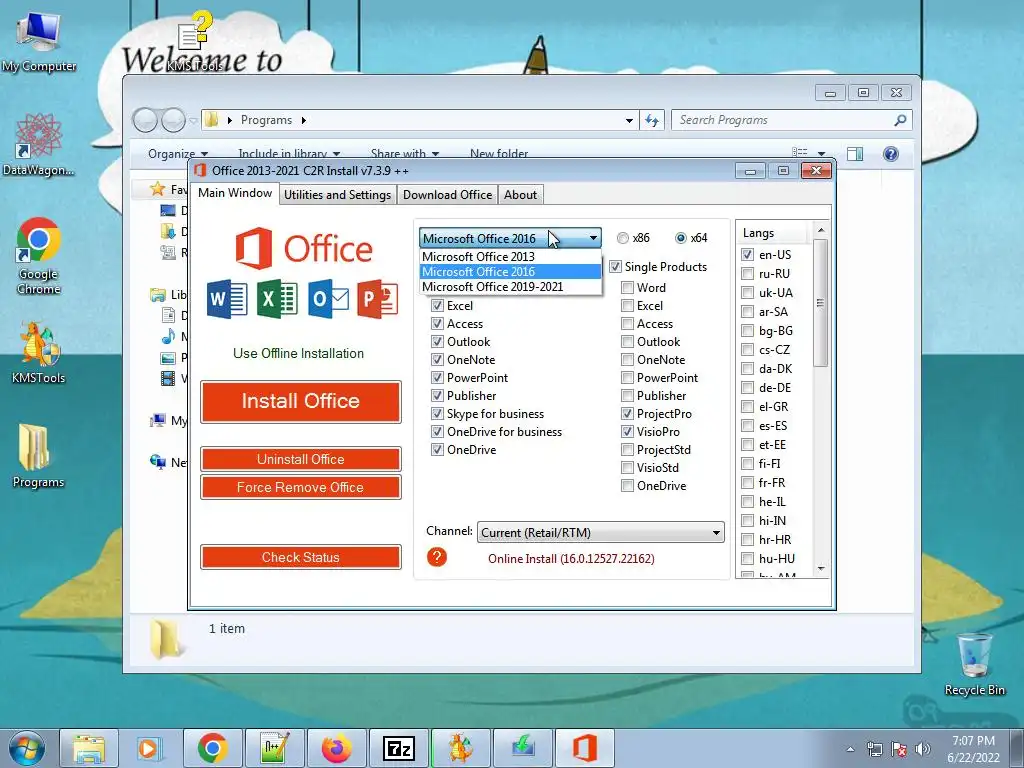Screen dimensions: 1024x768
Task: Switch to the Office installer taskbar item
Action: pos(584,748)
